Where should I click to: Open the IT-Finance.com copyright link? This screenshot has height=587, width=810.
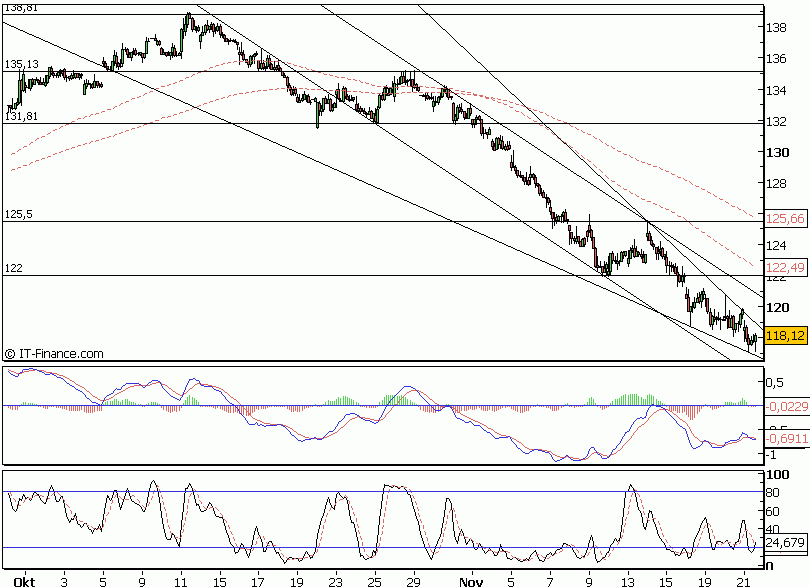(x=55, y=352)
